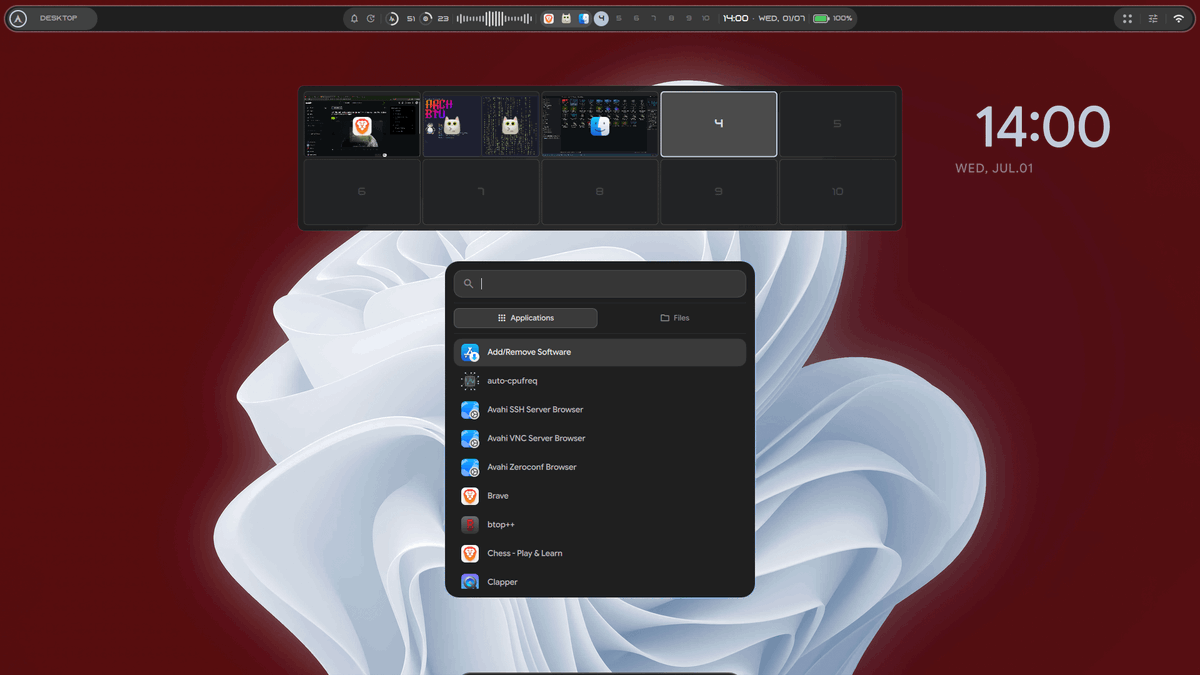Click the Avahi VNC Server Browser icon

tap(470, 439)
